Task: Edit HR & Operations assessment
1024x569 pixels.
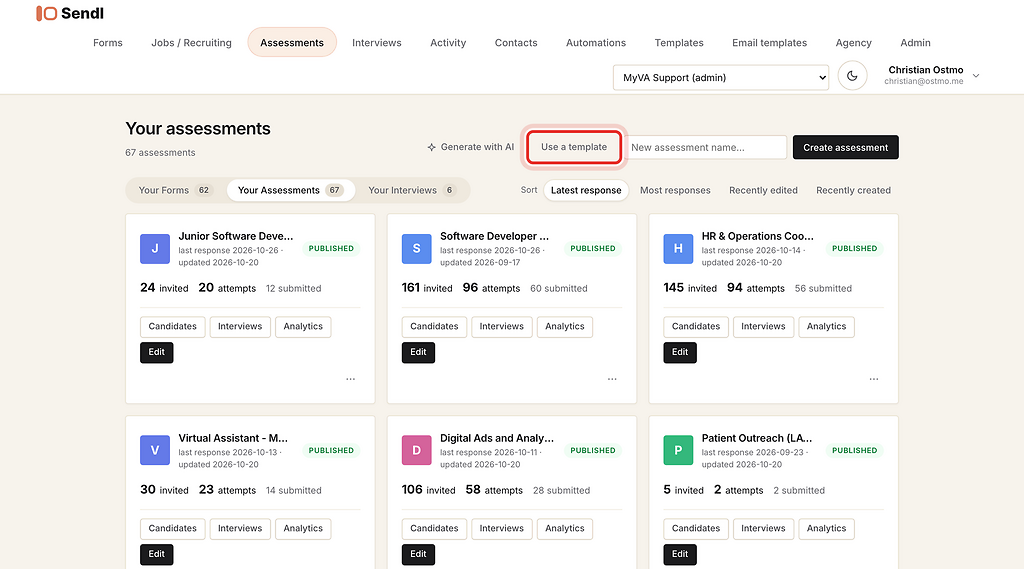Action: [680, 352]
